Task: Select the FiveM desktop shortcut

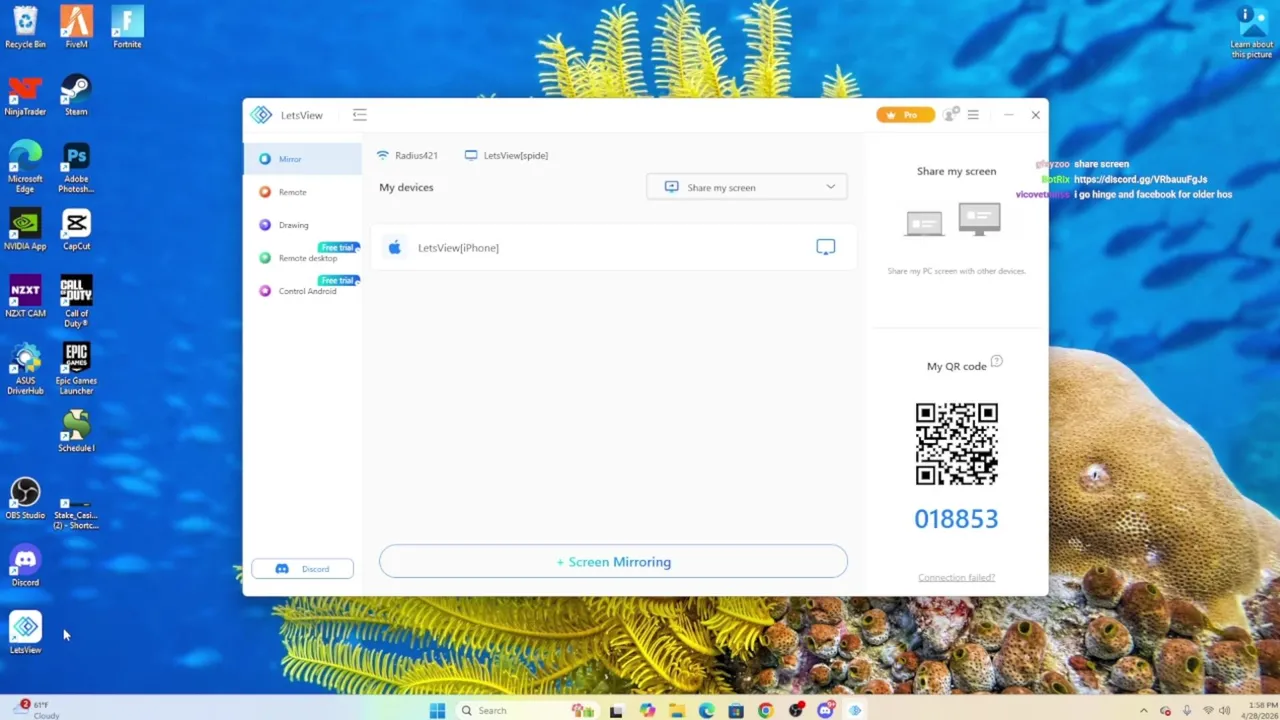Action: 76,27
